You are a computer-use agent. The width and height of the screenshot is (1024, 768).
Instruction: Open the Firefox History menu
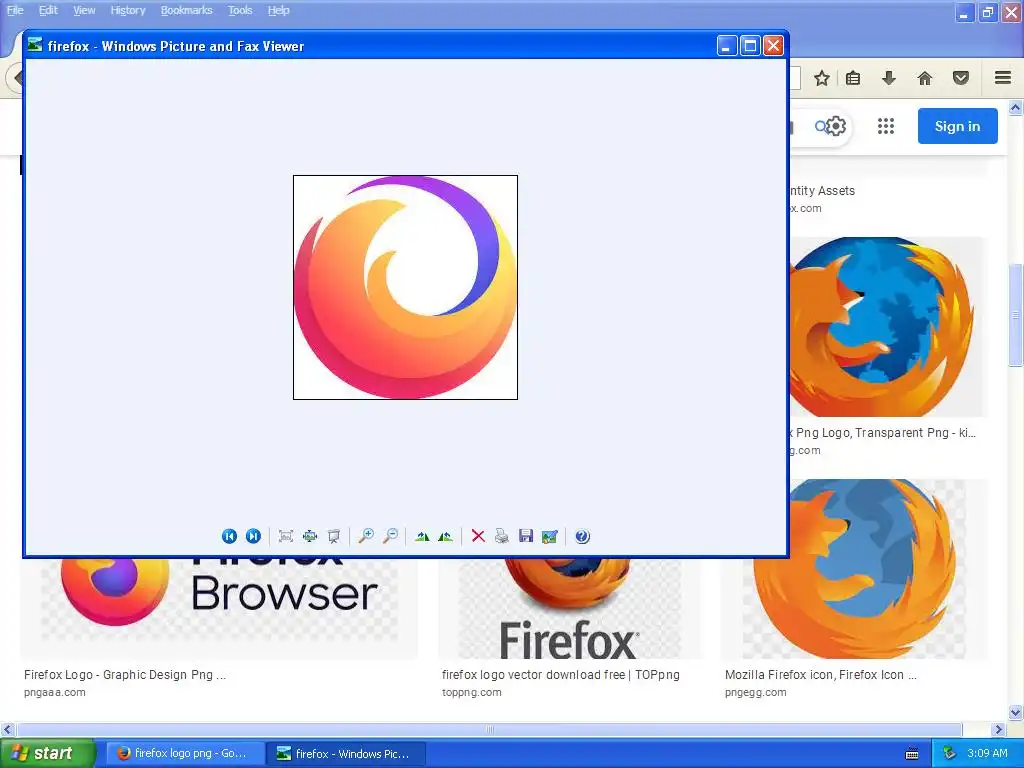(128, 10)
